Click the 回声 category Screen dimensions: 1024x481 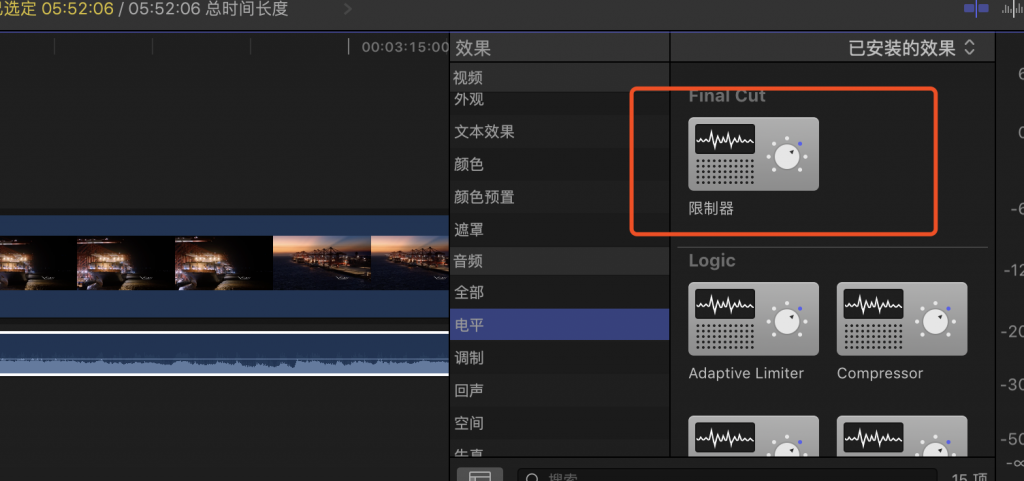468,391
